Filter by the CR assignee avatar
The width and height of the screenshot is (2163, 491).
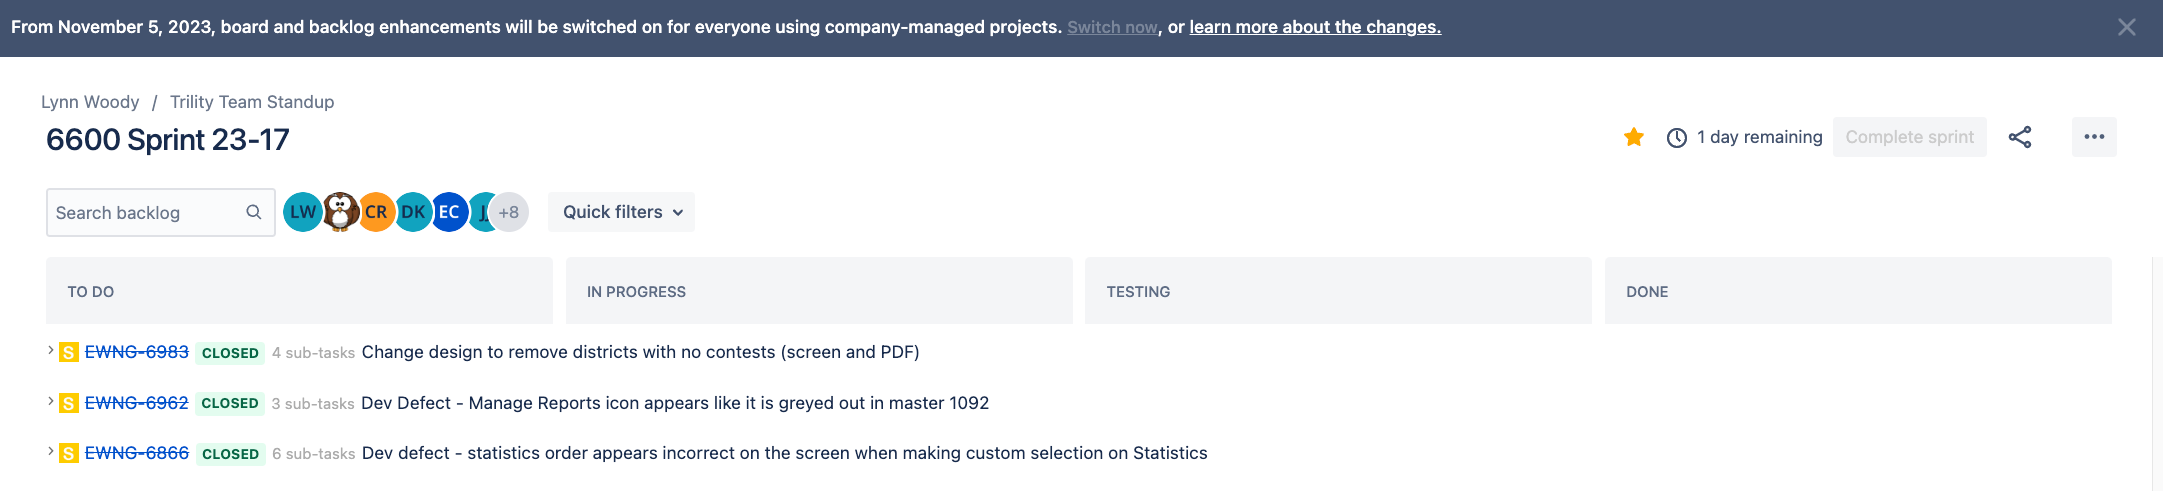tap(376, 212)
